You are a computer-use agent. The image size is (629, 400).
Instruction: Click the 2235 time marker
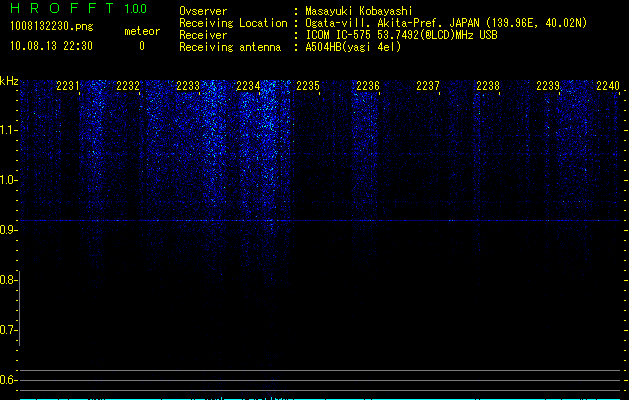coord(308,86)
